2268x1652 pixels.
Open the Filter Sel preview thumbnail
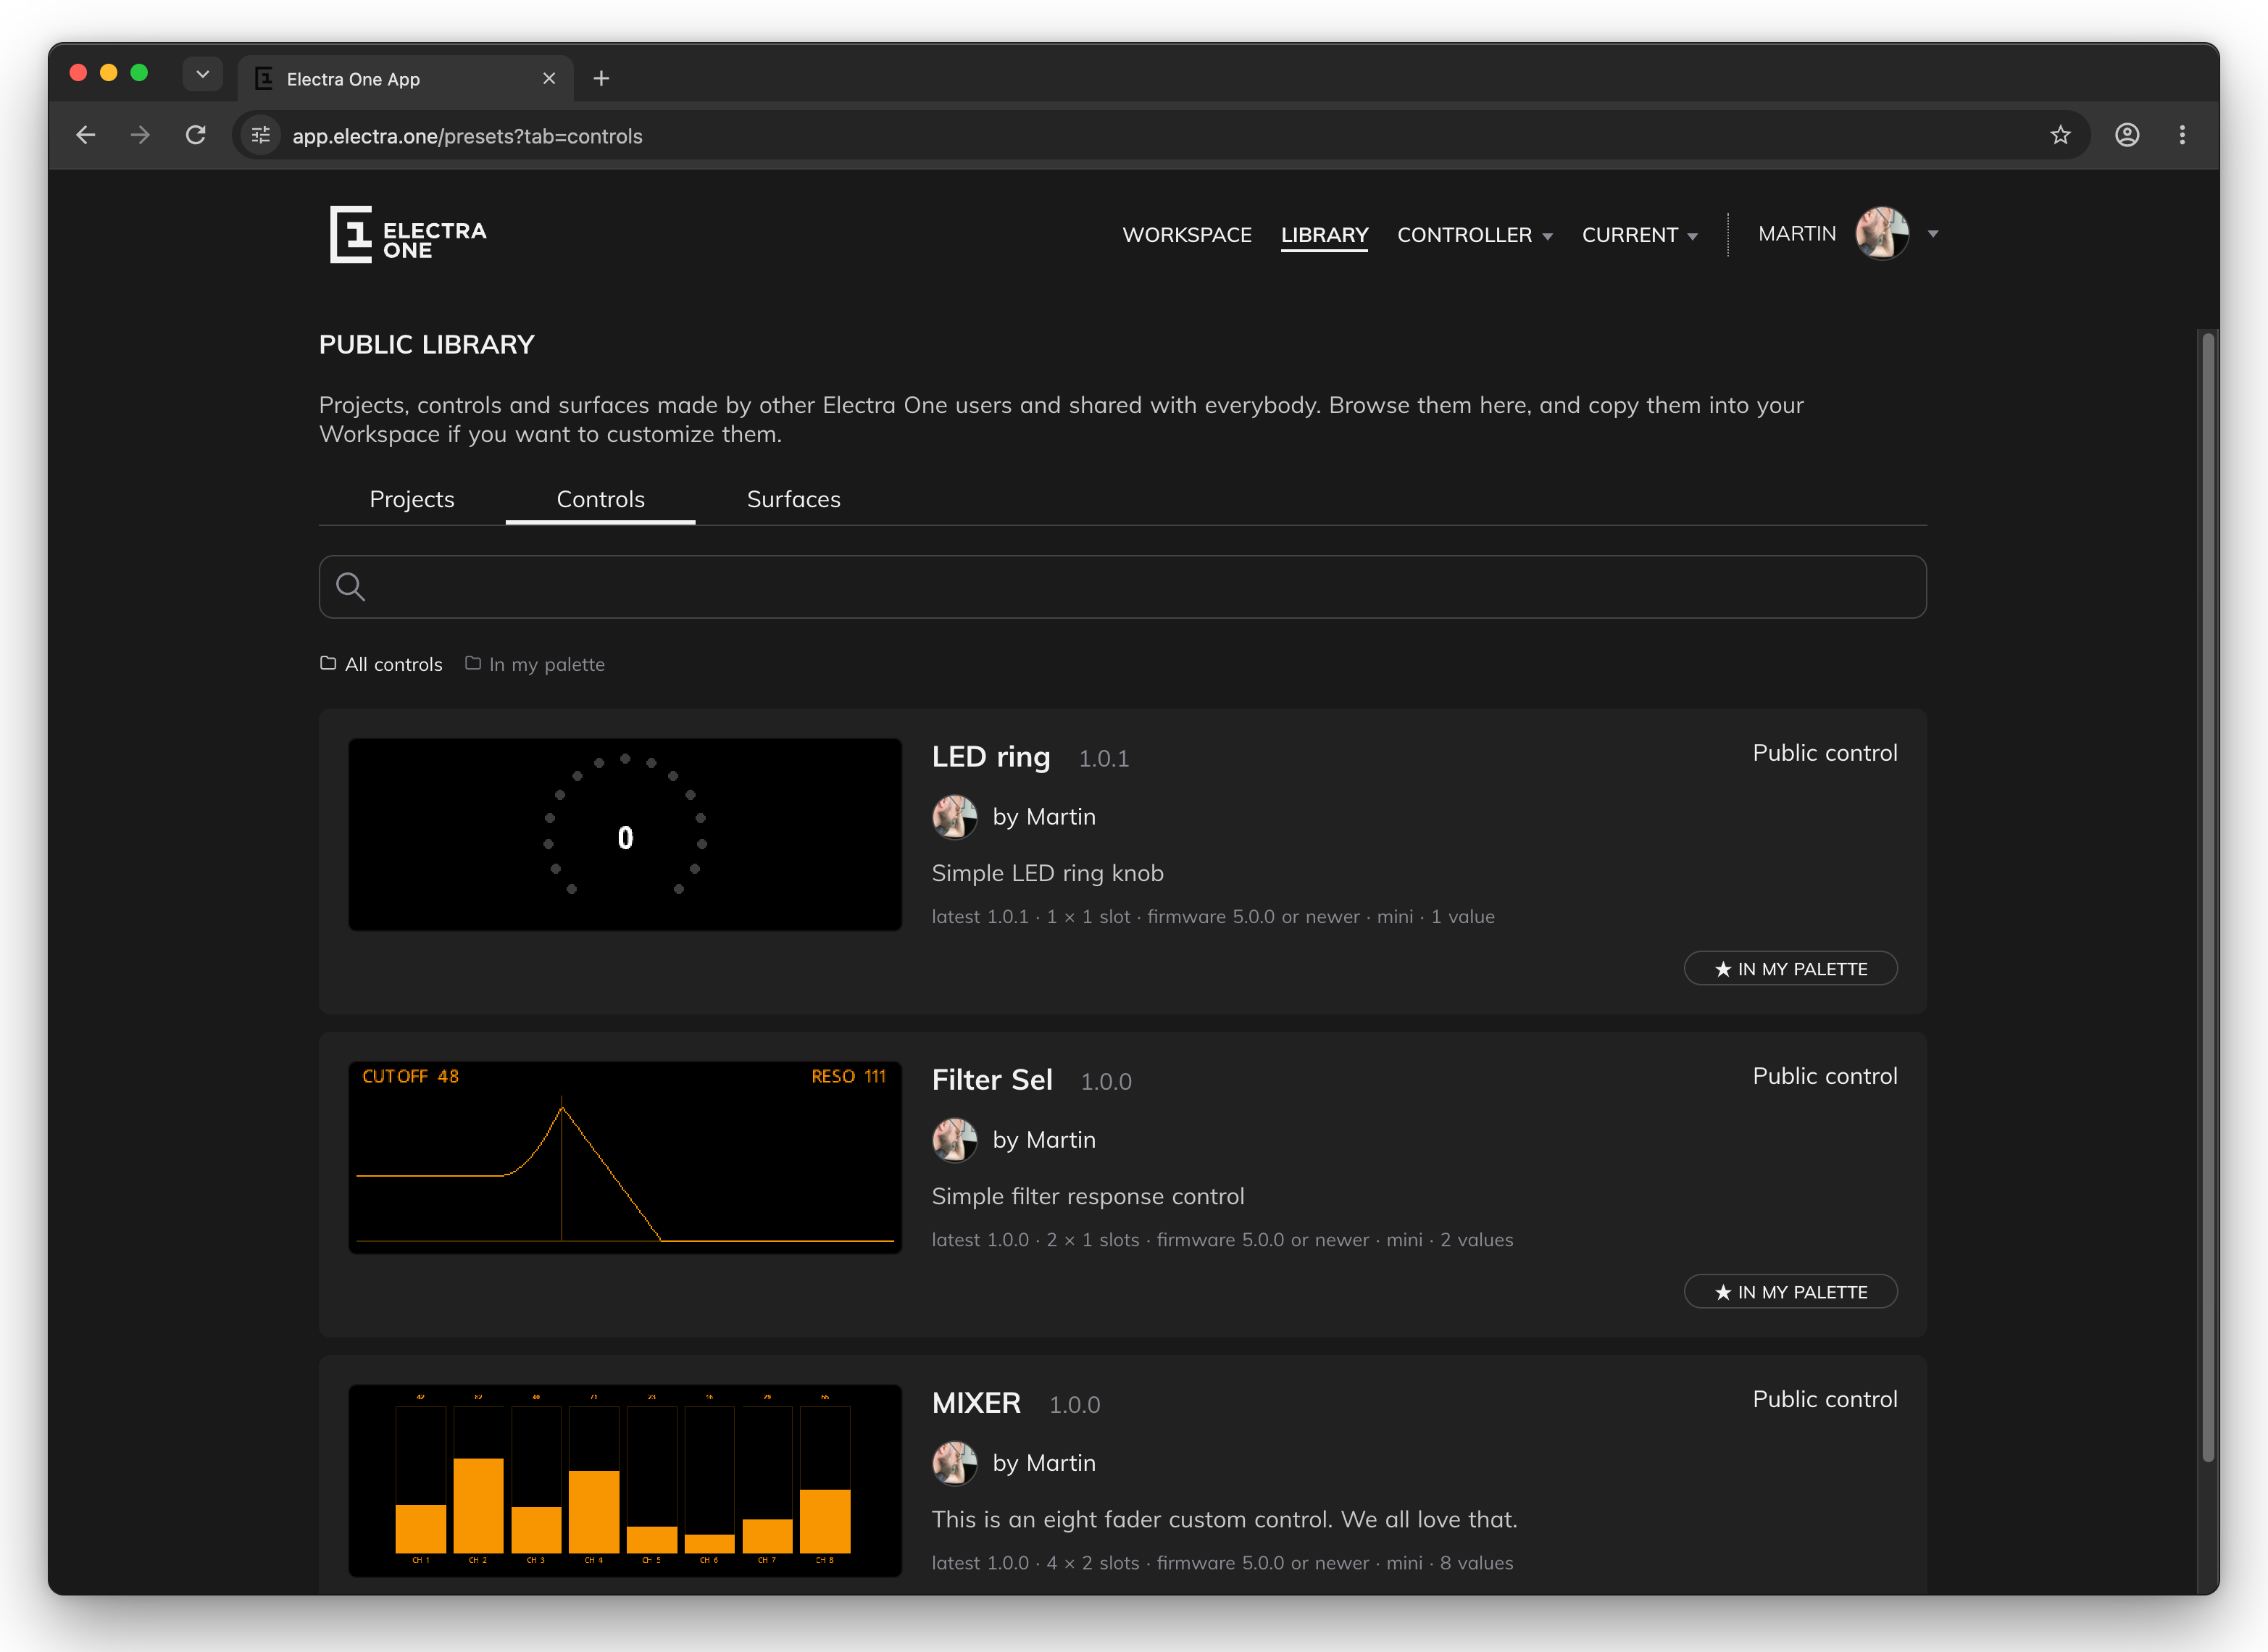[x=625, y=1157]
